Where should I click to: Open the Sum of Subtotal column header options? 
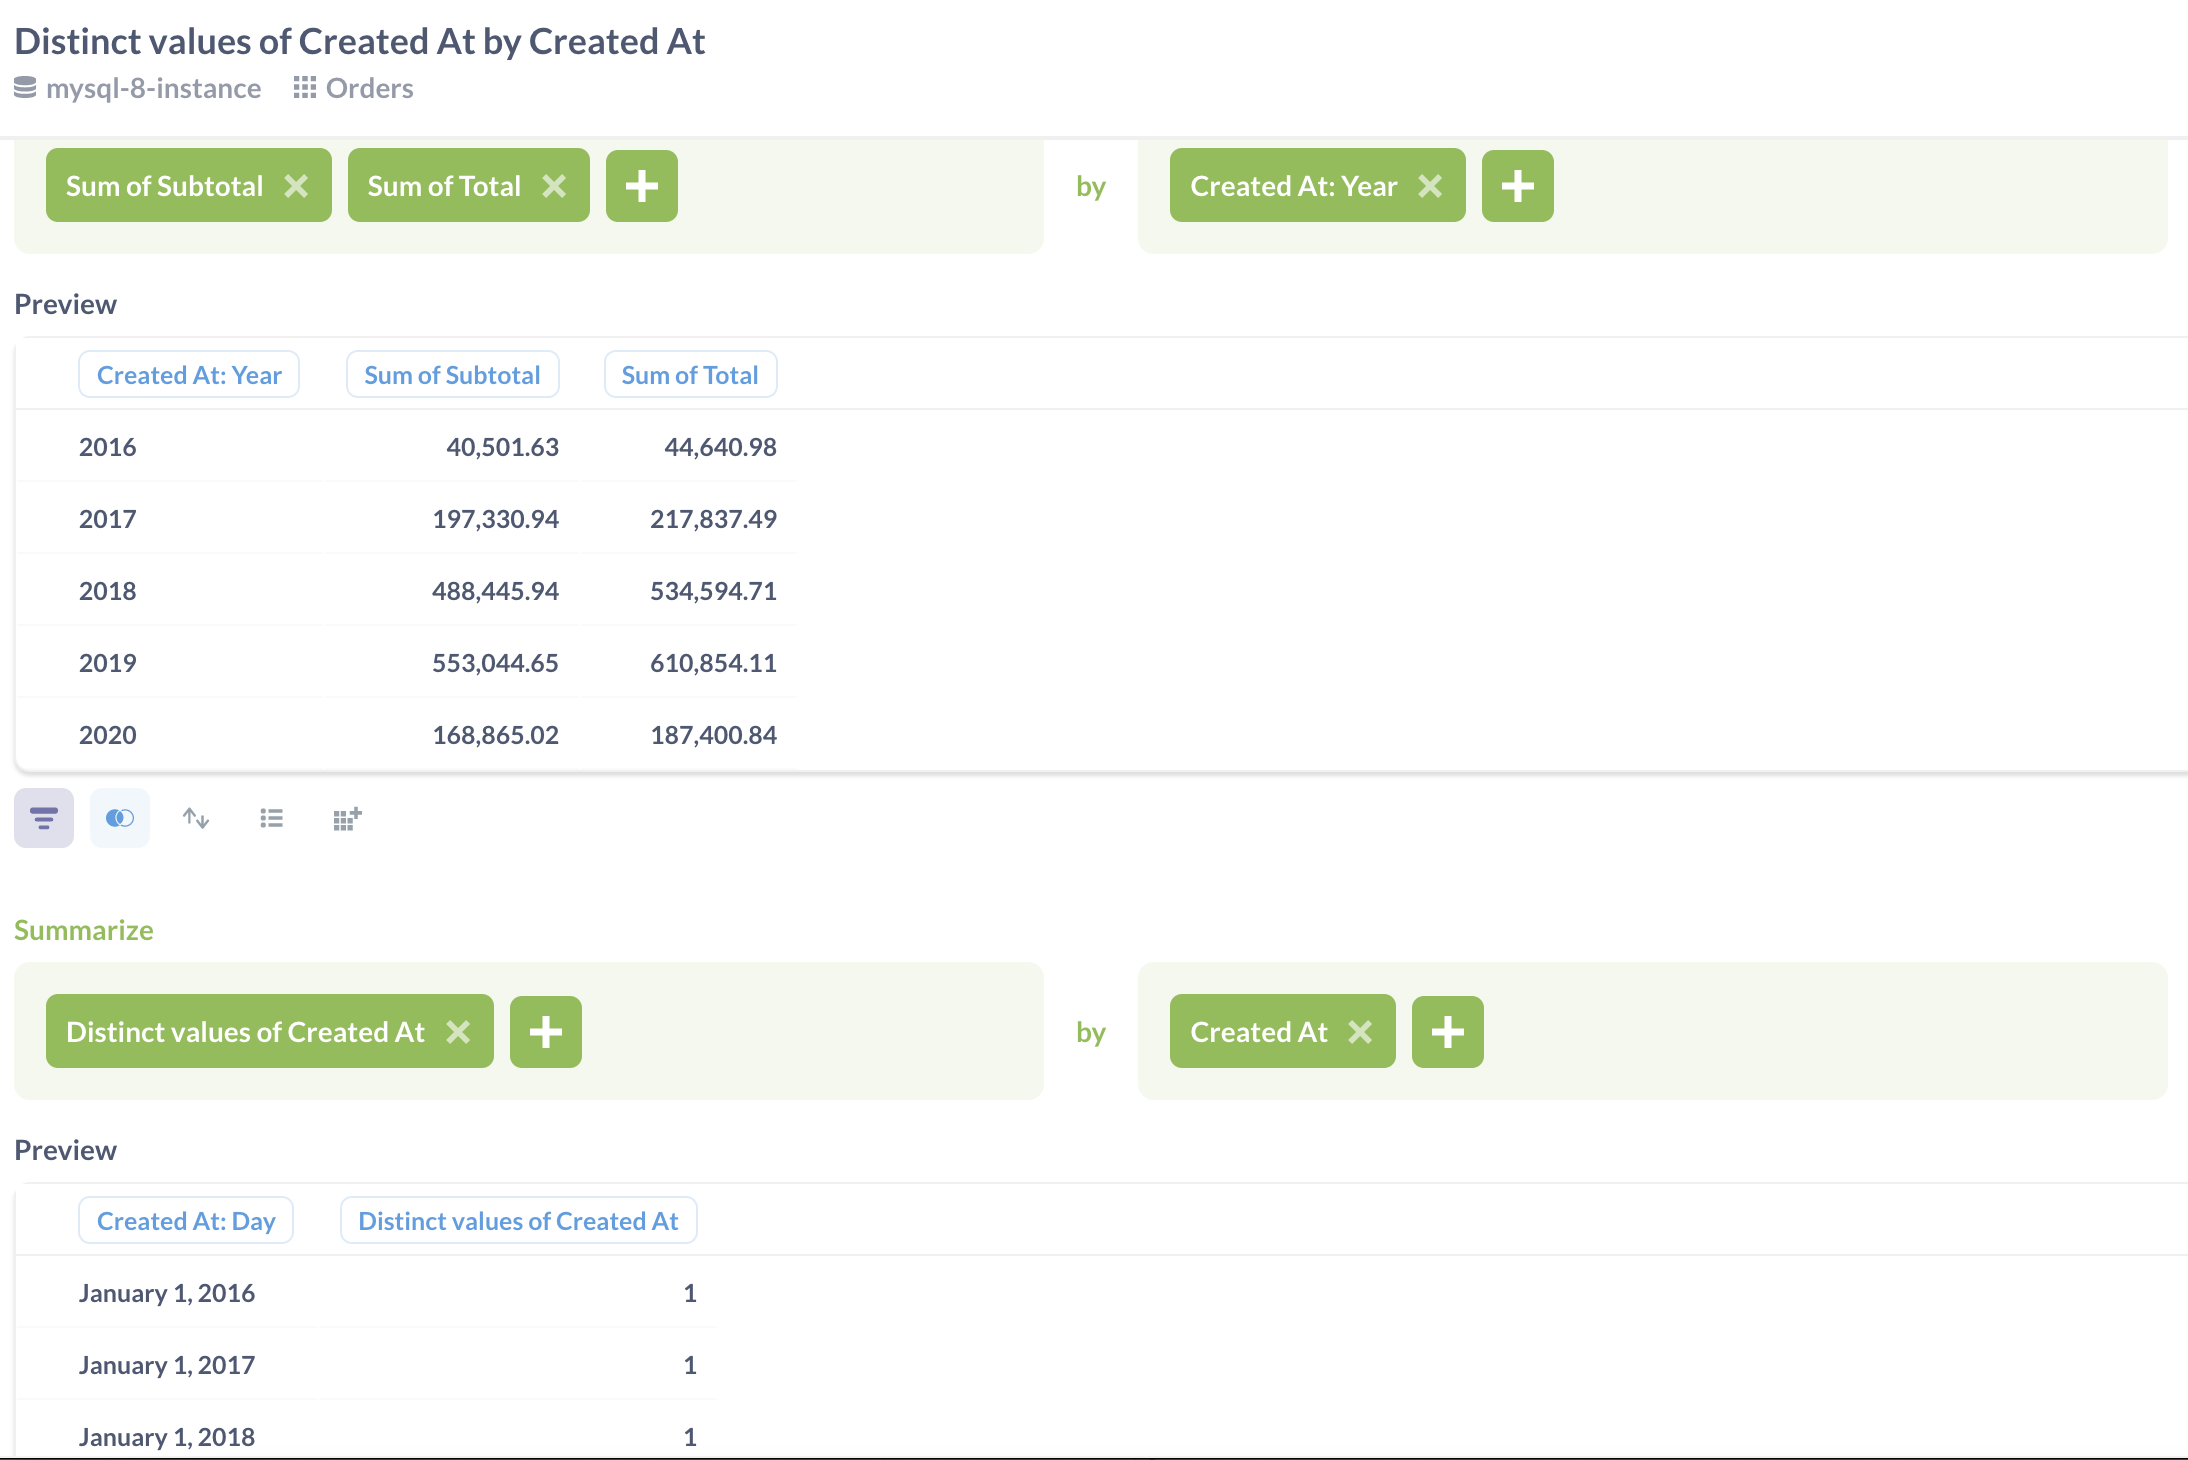click(452, 374)
